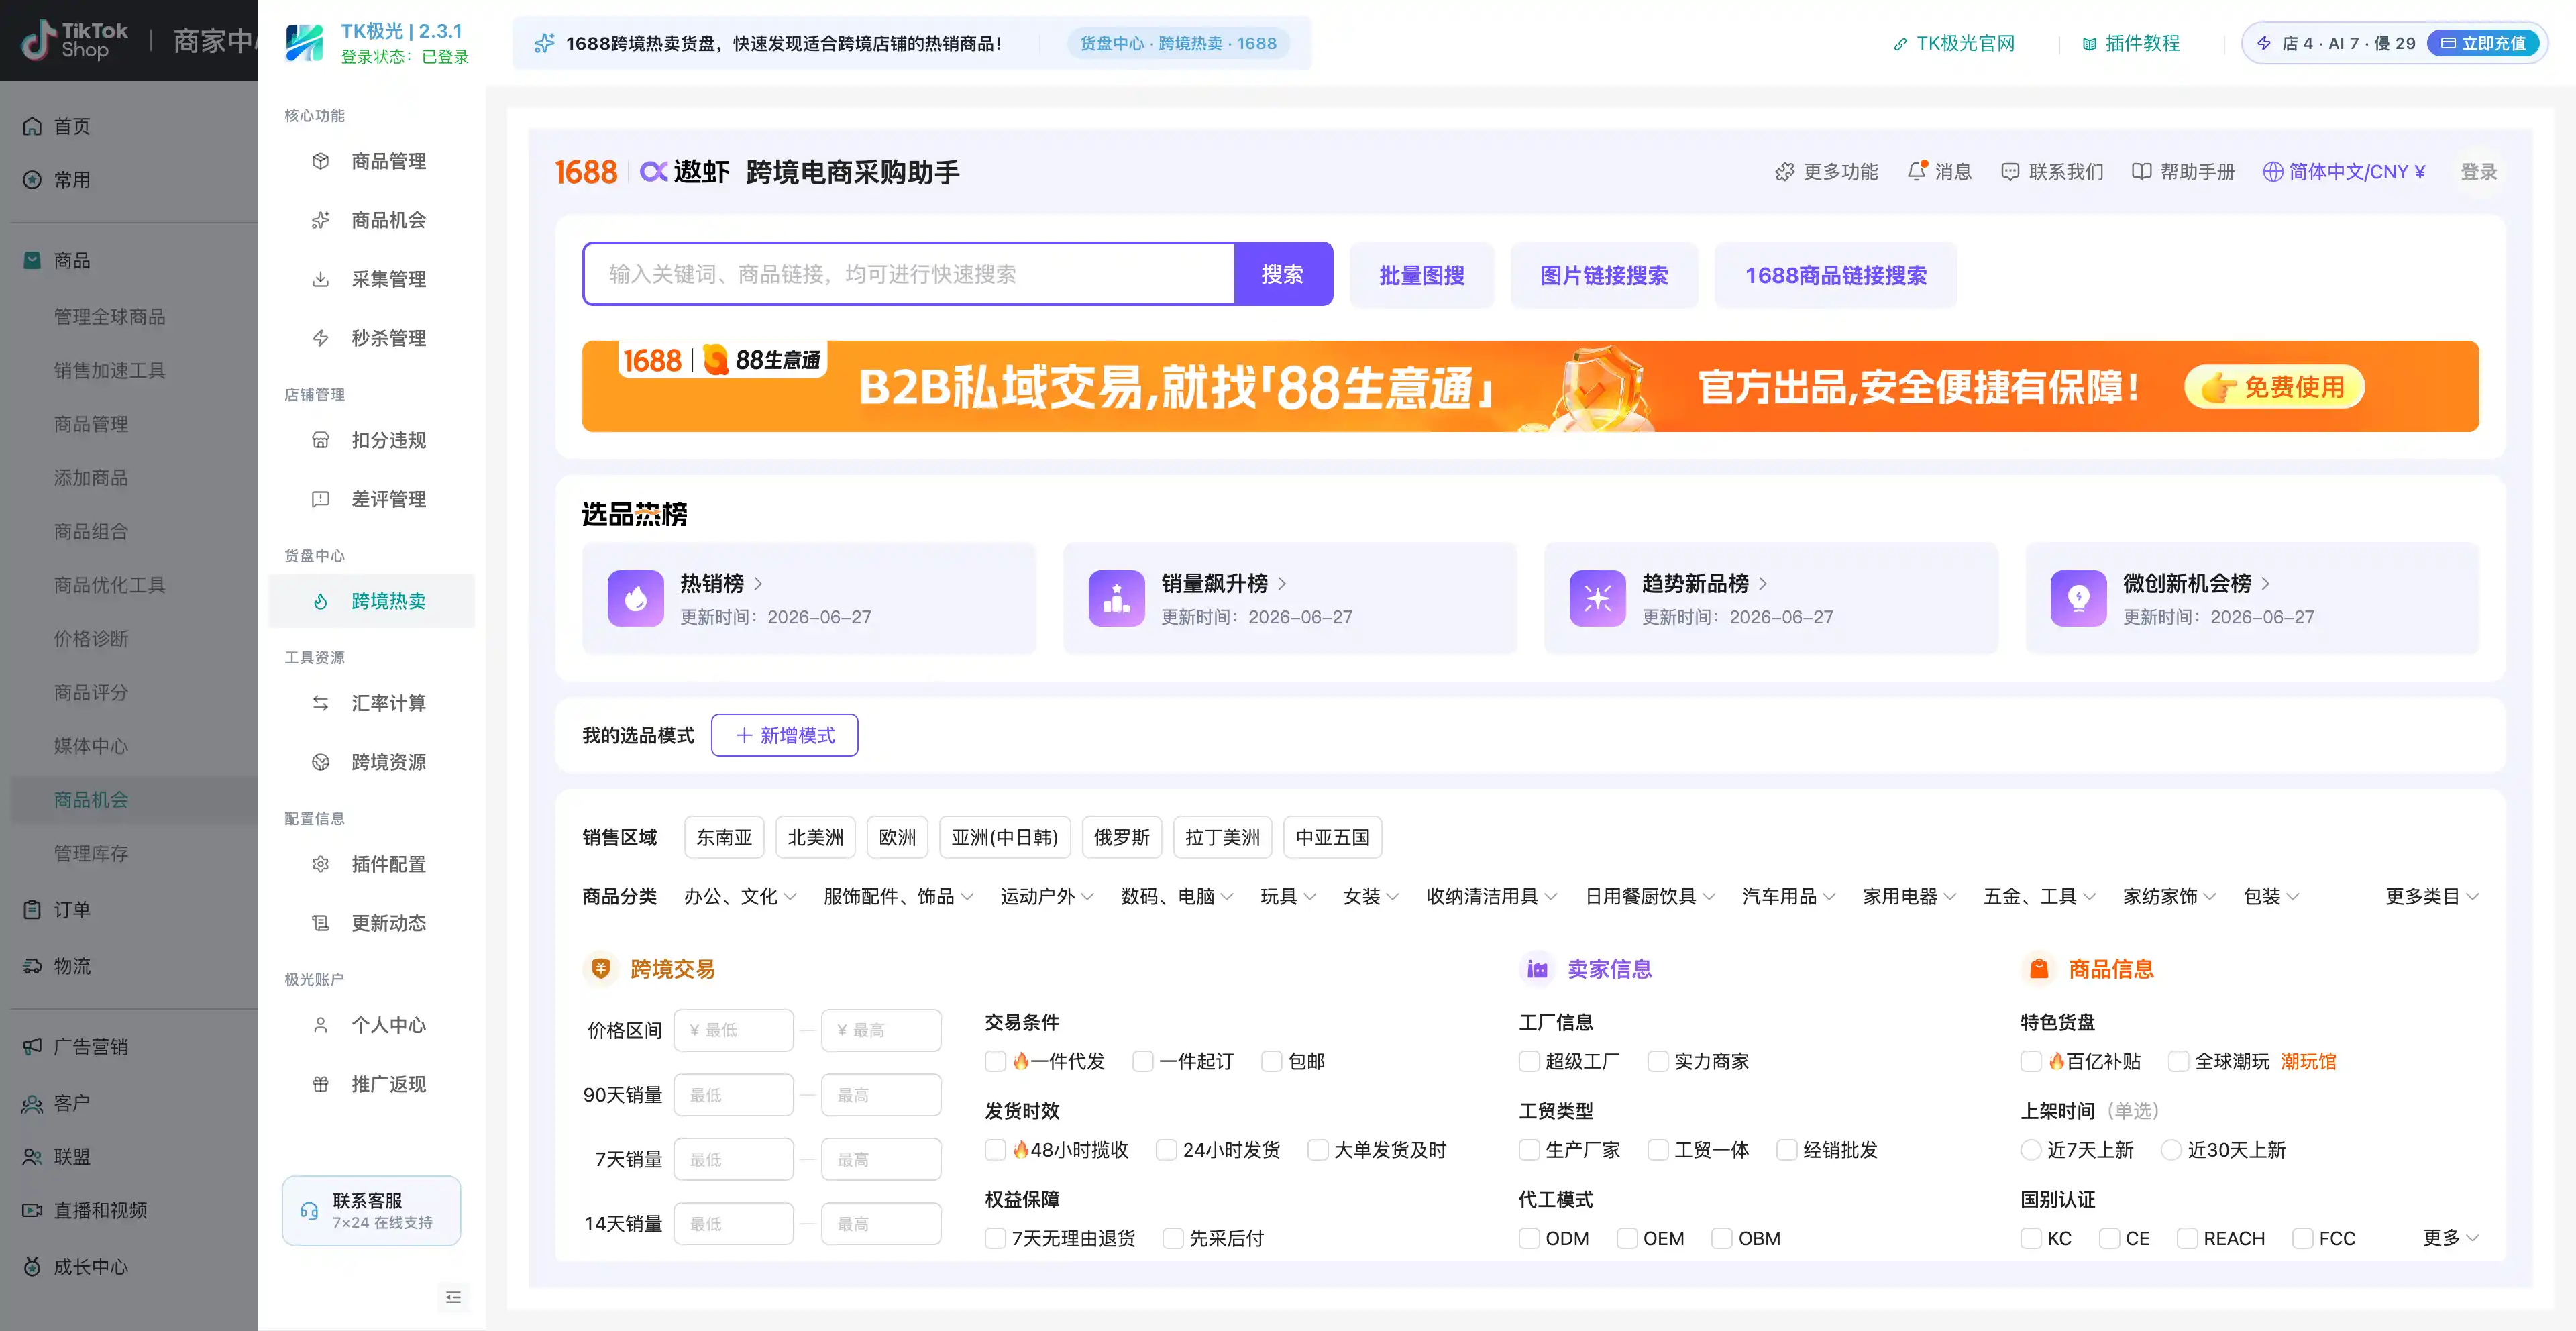Open 商品管理 cube icon in plugin sidebar
Viewport: 2576px width, 1331px height.
point(320,161)
